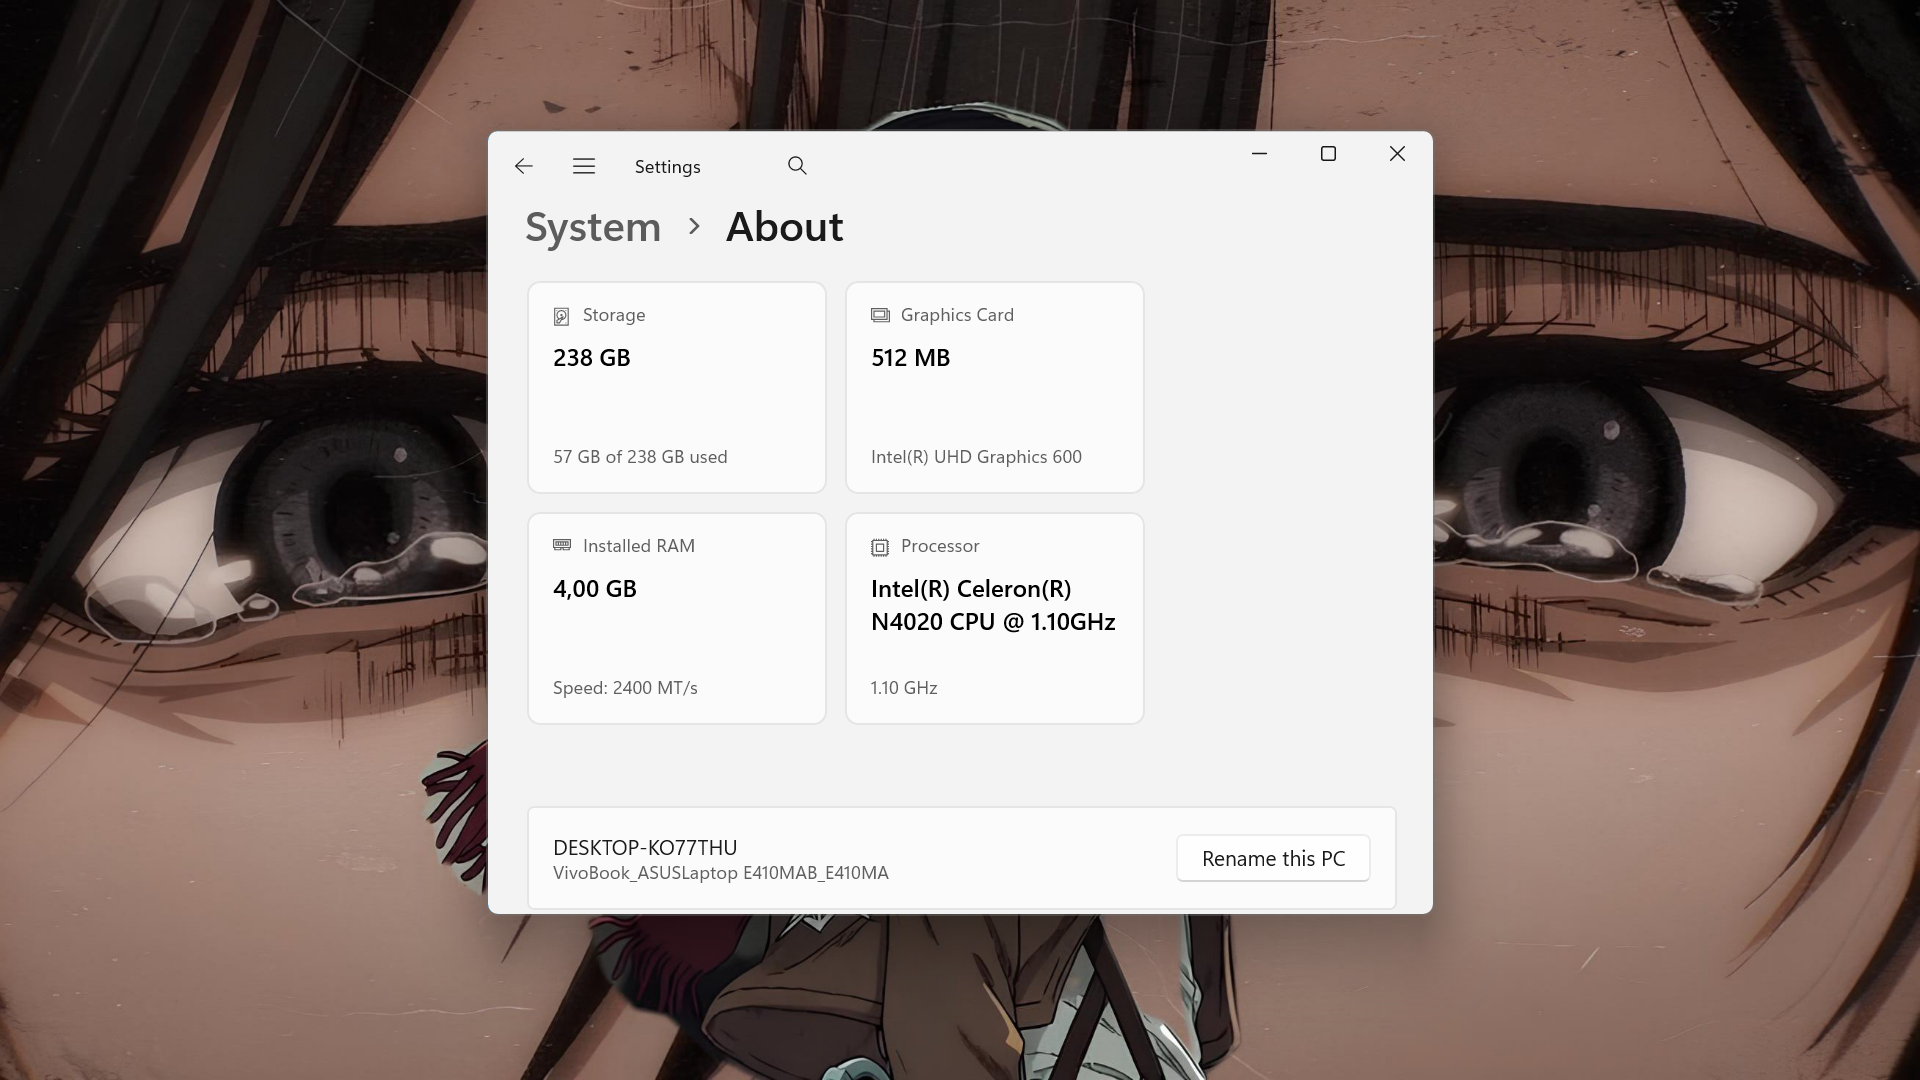The height and width of the screenshot is (1080, 1920).
Task: Click the '57 GB of 238 GB used' text
Action: (640, 457)
